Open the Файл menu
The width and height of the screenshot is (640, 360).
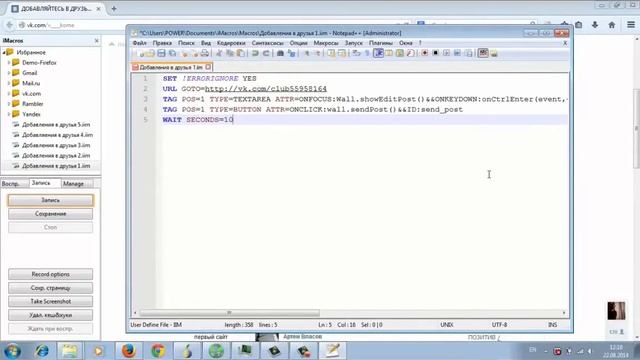pos(140,43)
